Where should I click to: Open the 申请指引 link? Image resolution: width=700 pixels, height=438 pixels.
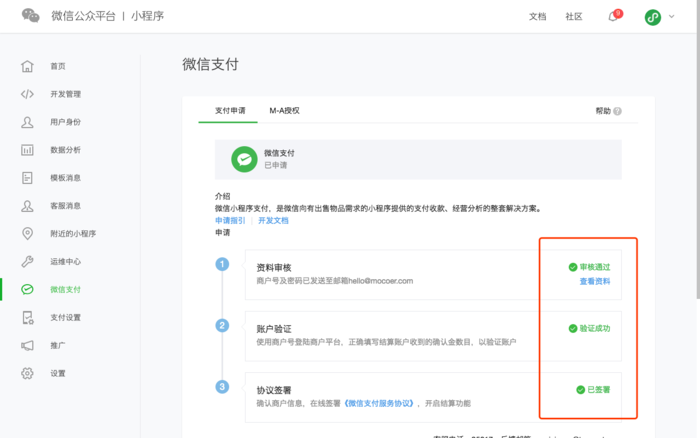pyautogui.click(x=230, y=220)
